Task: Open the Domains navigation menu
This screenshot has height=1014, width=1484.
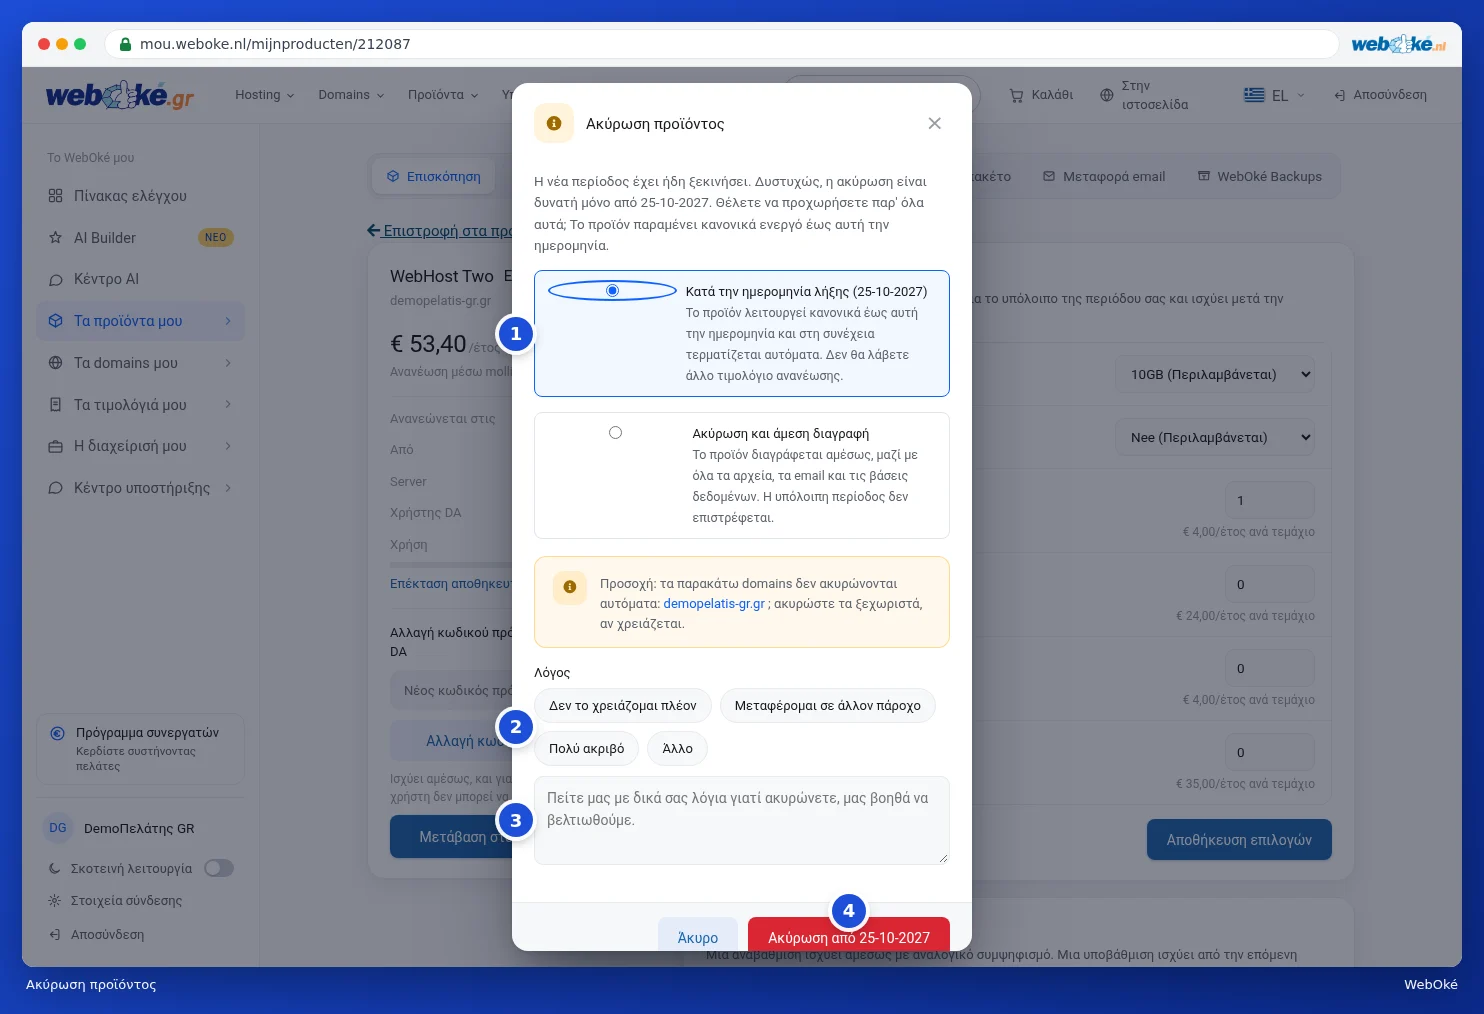Action: coord(351,95)
